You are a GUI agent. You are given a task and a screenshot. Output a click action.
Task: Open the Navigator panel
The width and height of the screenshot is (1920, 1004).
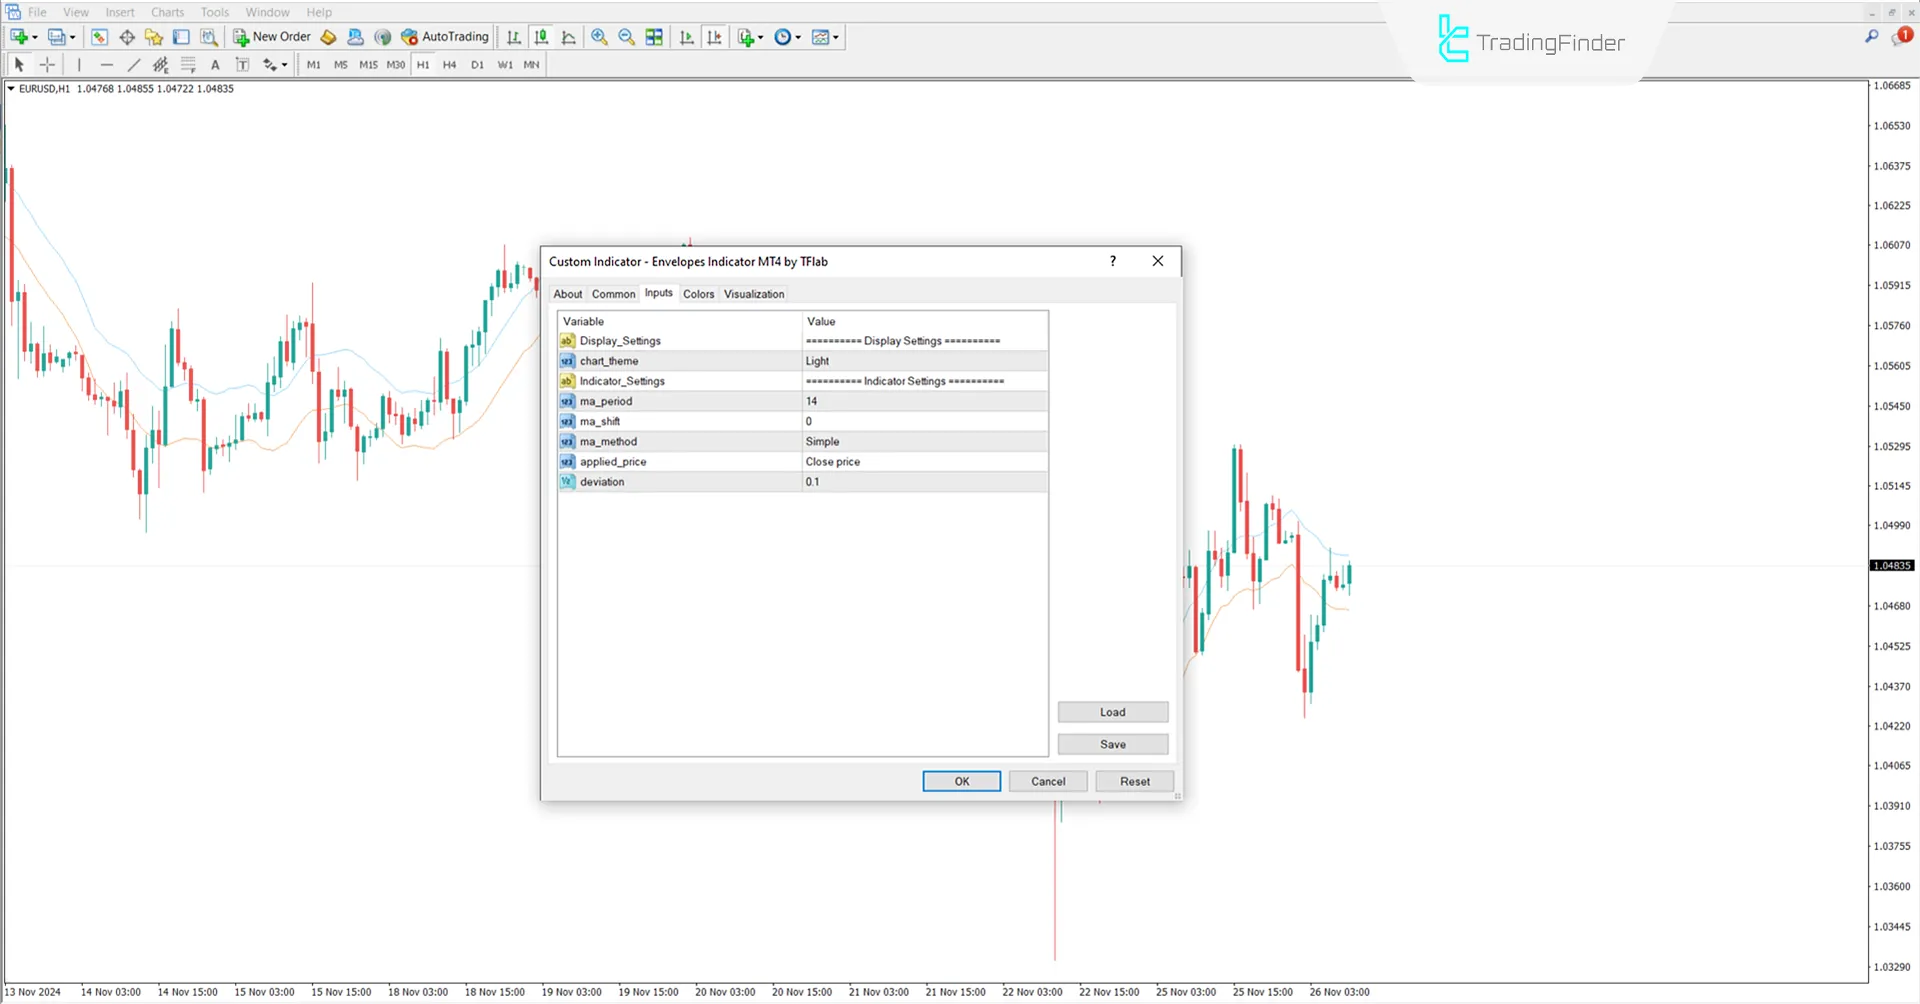tap(154, 37)
